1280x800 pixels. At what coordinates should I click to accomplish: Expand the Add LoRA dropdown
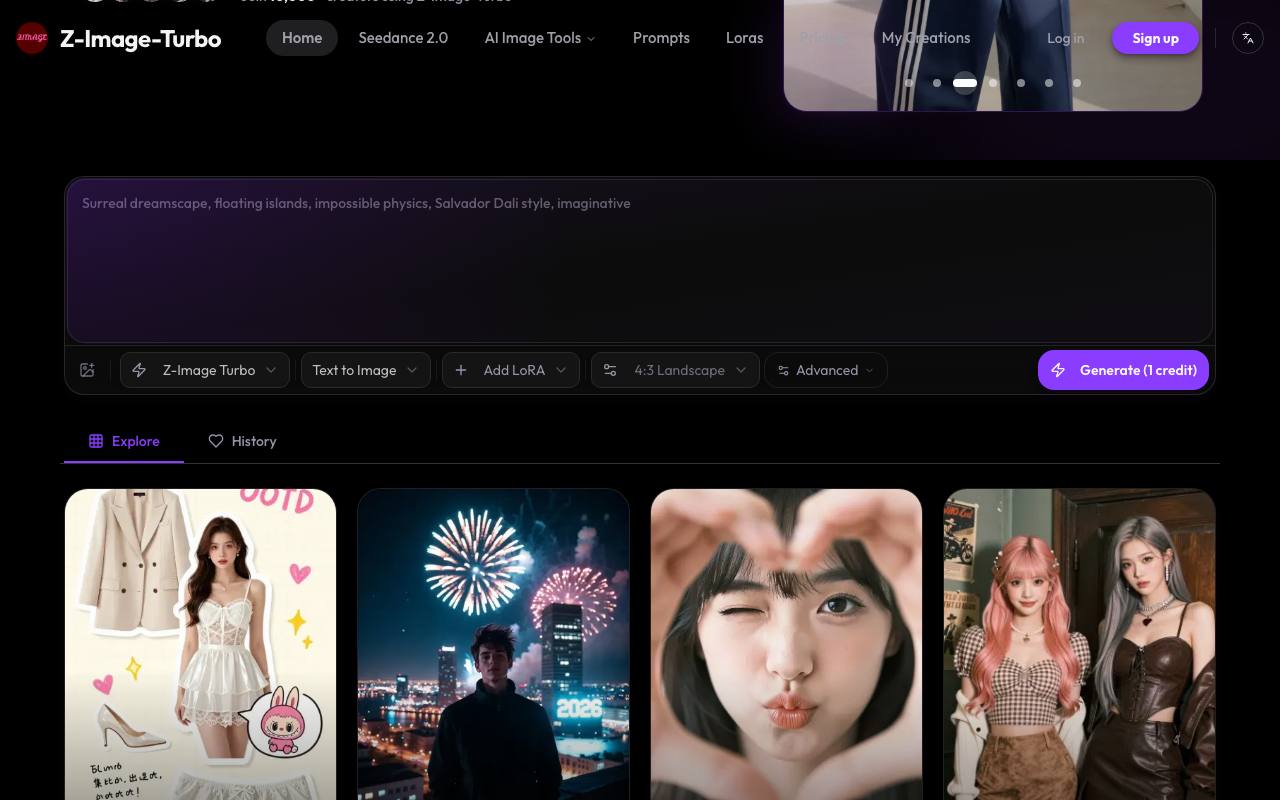click(511, 370)
